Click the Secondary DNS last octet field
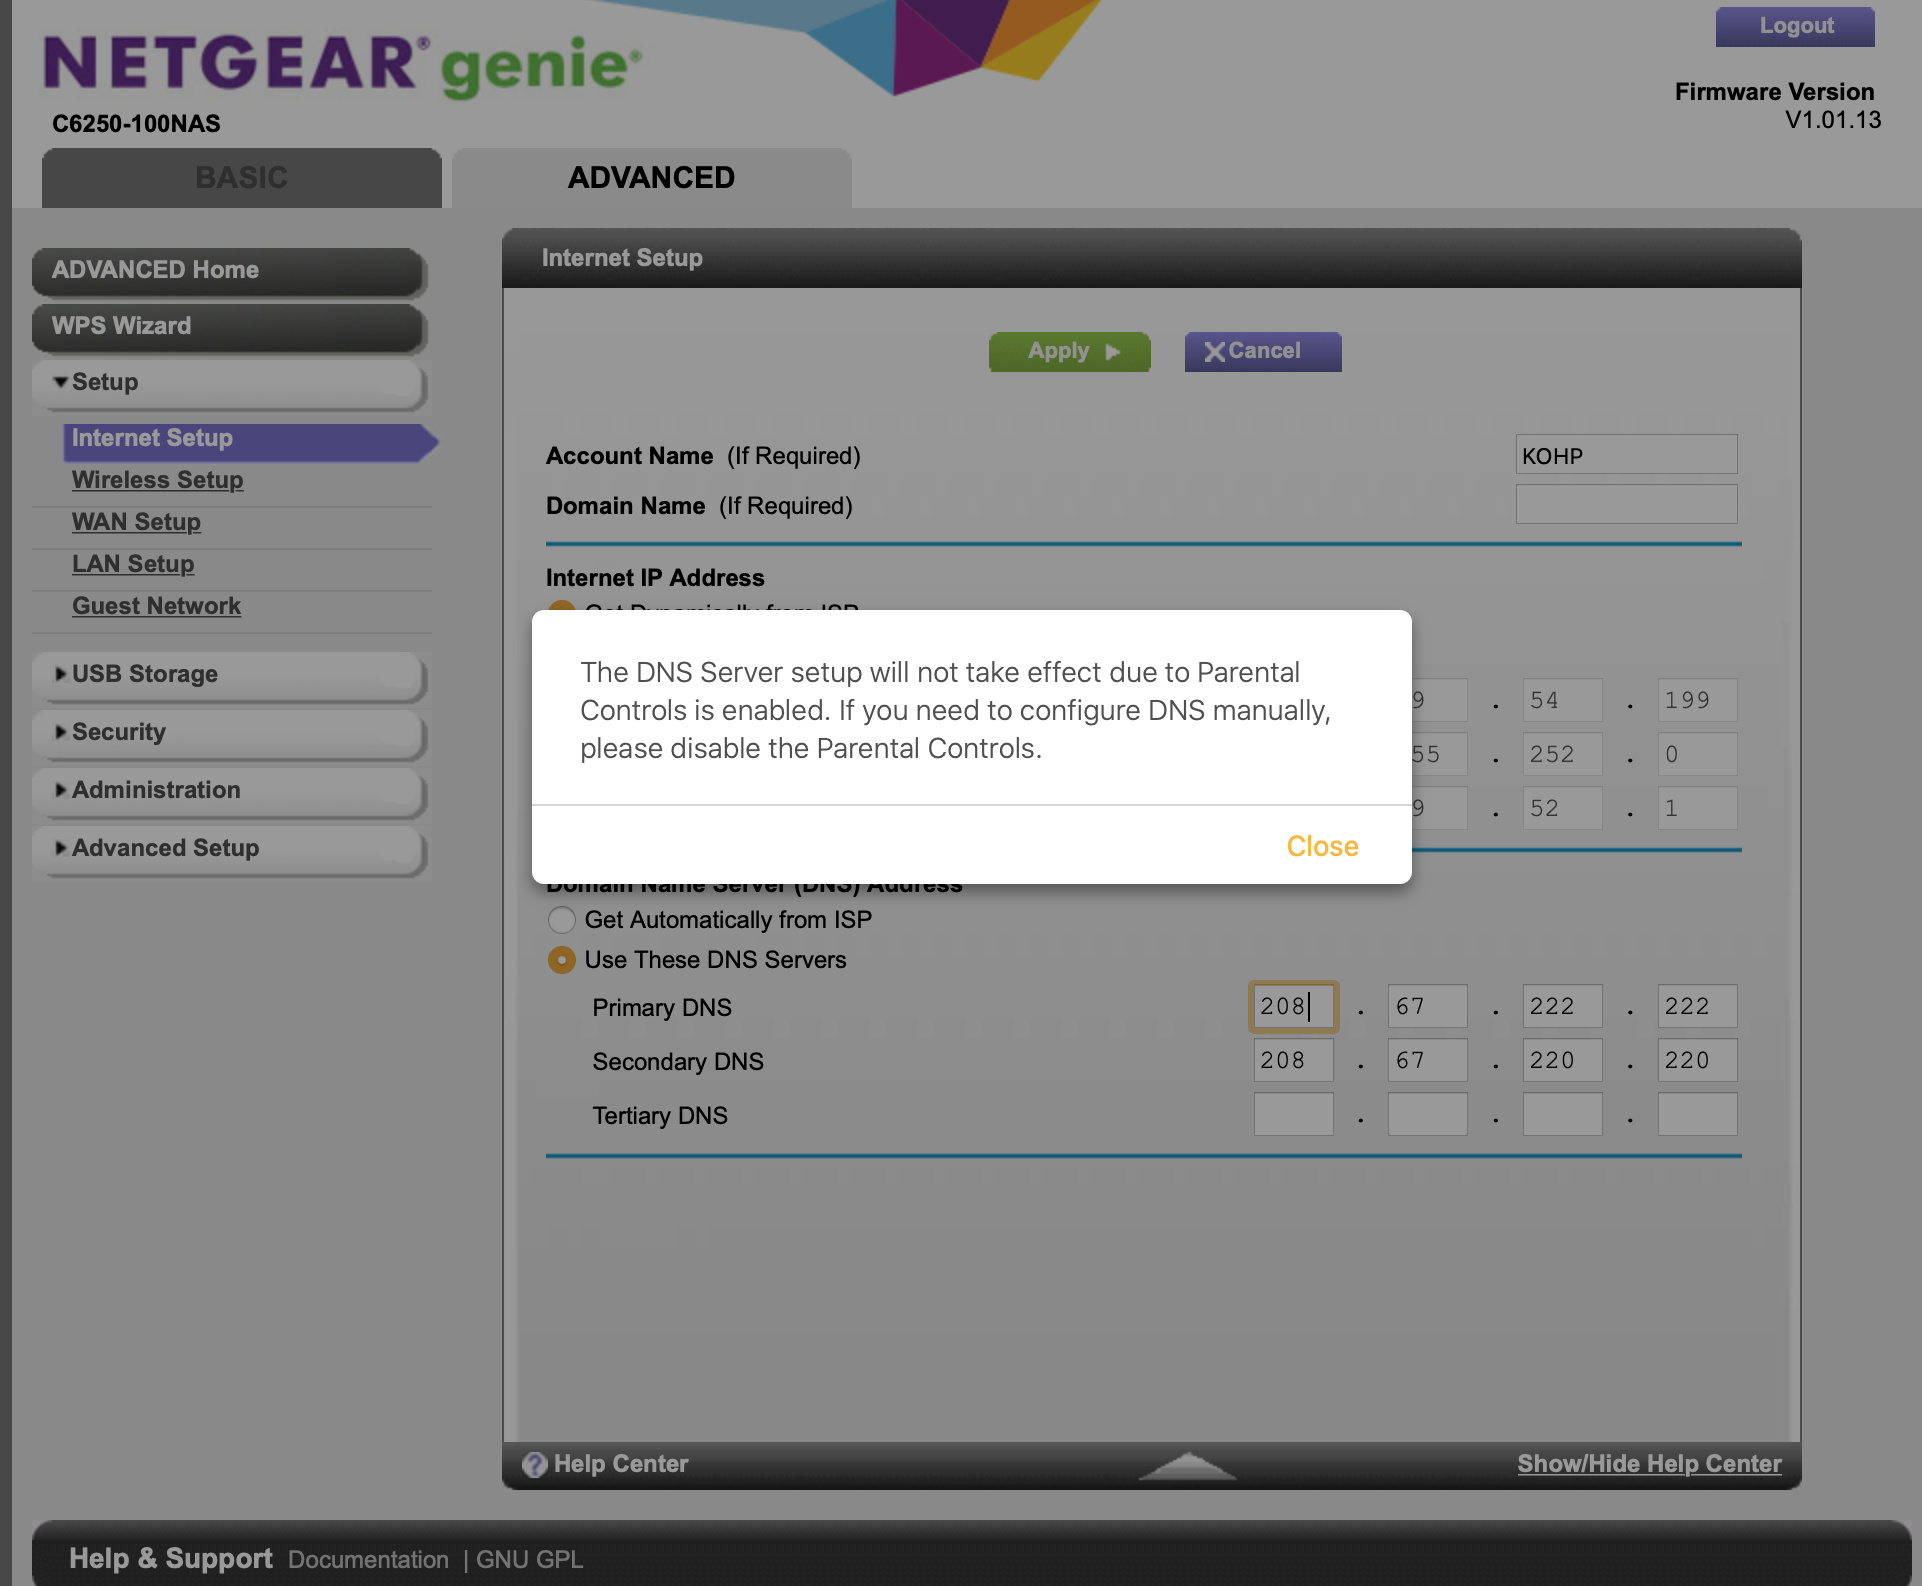Image resolution: width=1922 pixels, height=1586 pixels. (x=1697, y=1060)
